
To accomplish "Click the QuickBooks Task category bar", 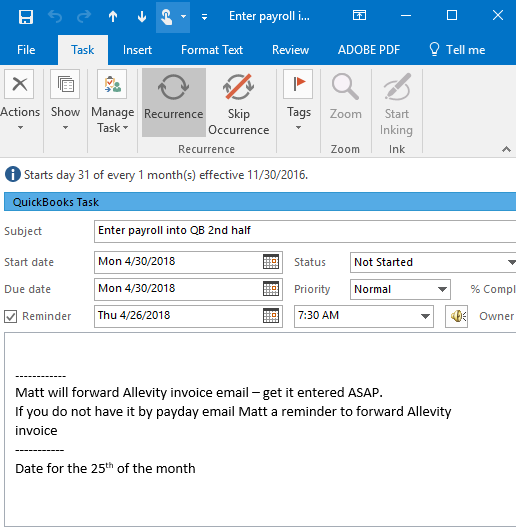I will 260,202.
